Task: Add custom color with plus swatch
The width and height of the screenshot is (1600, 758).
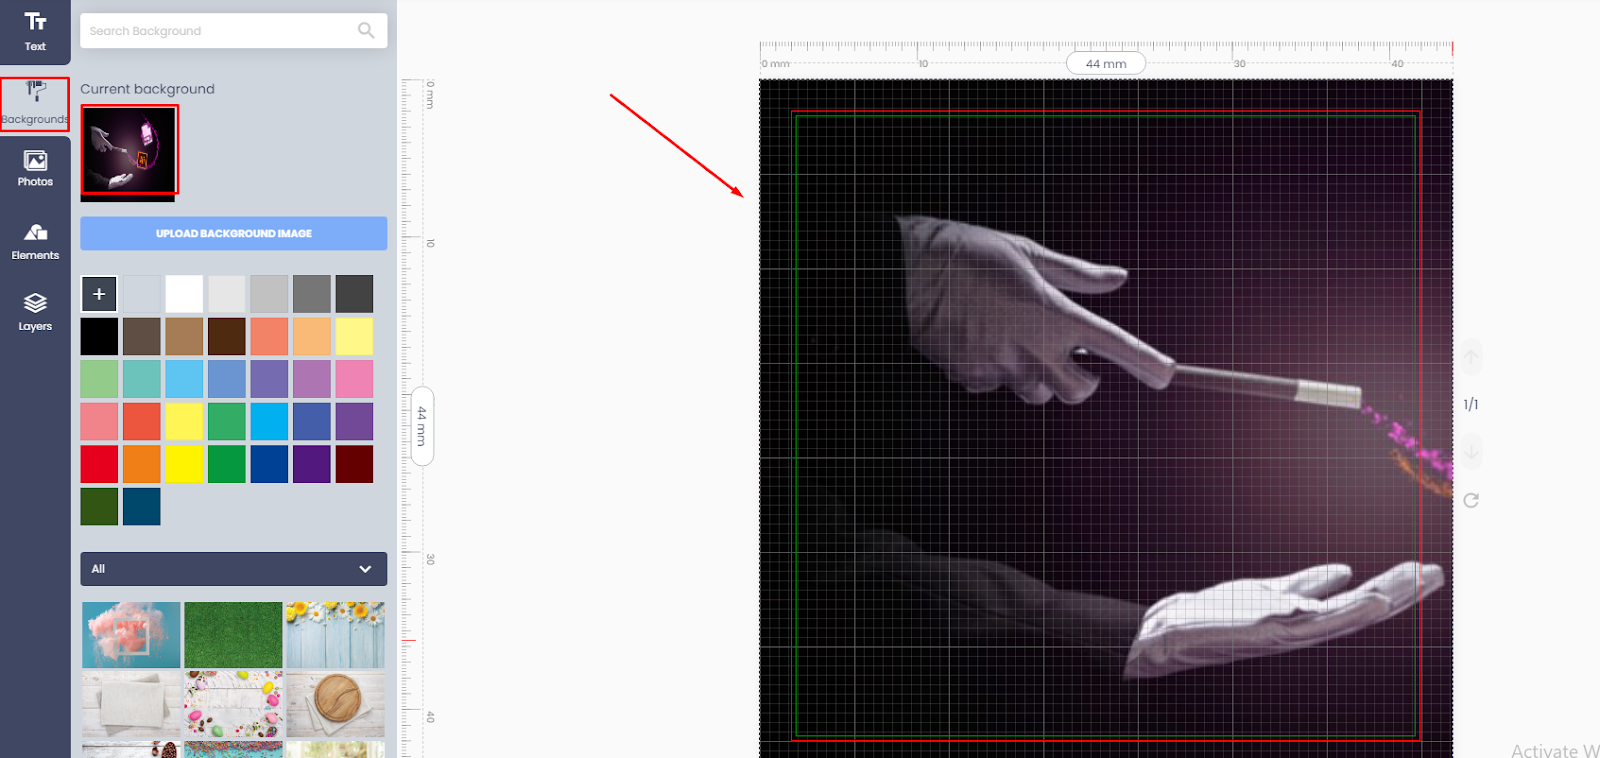Action: (x=99, y=294)
